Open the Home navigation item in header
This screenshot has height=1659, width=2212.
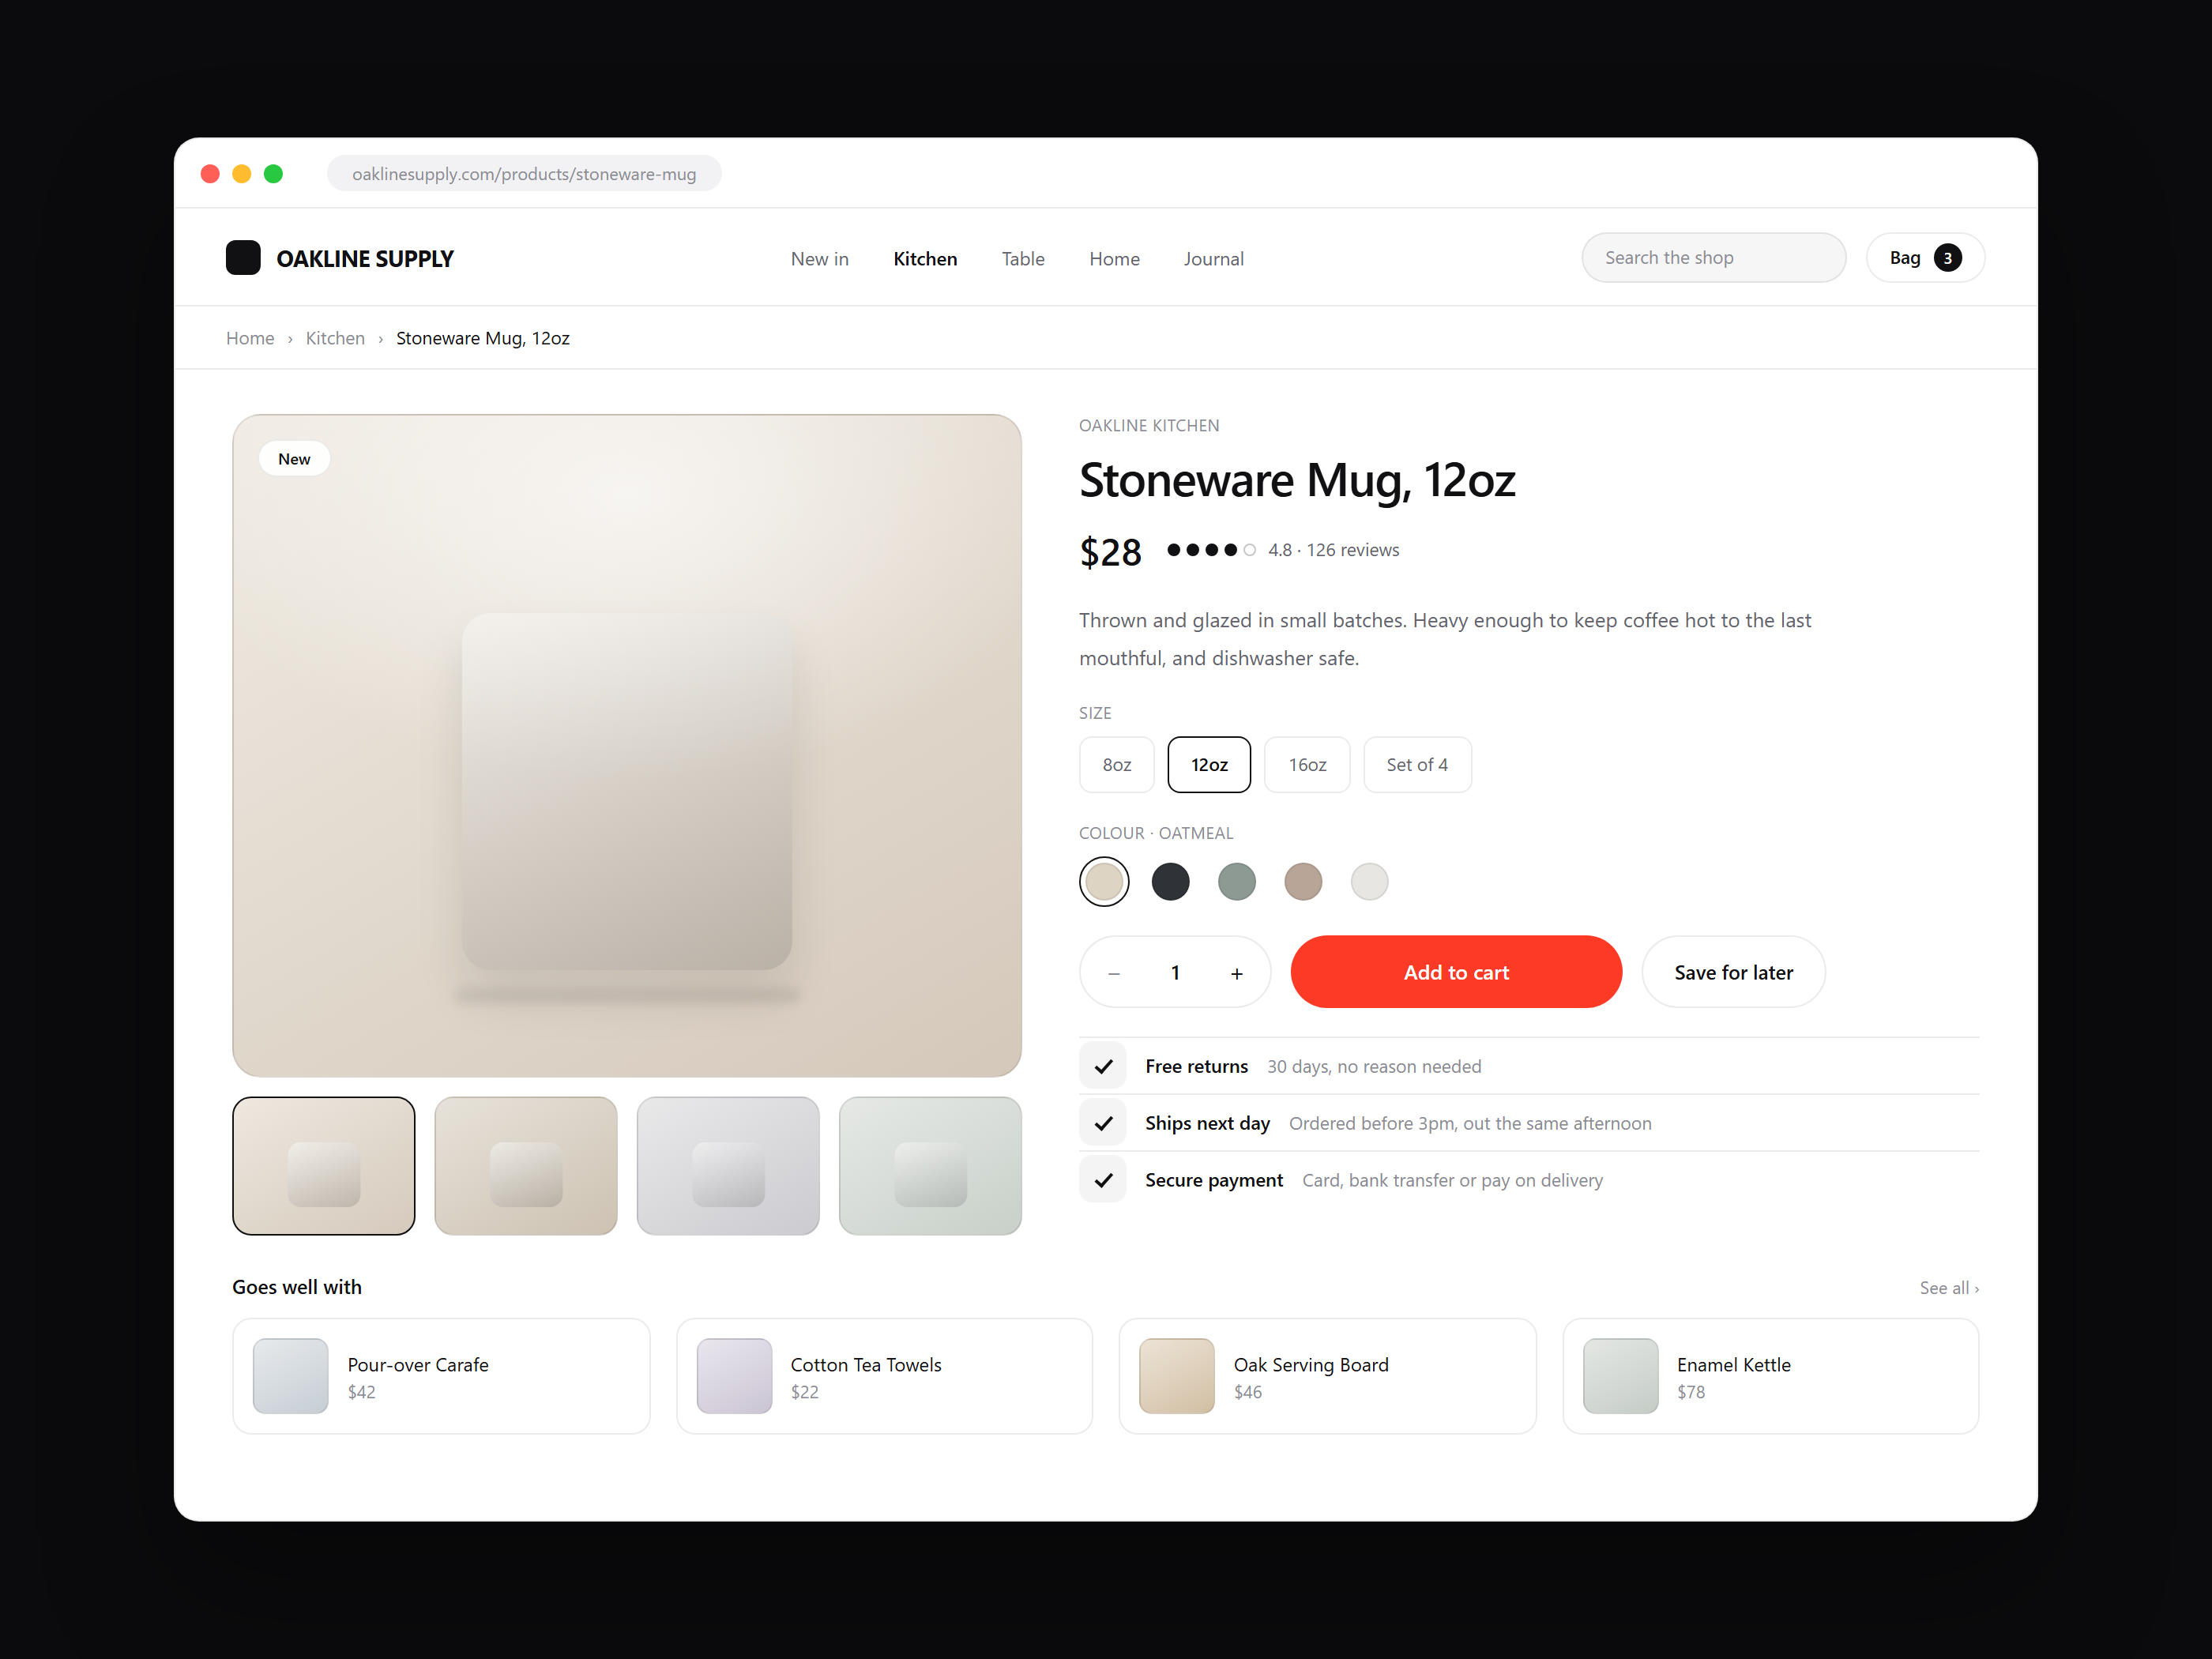(1114, 259)
